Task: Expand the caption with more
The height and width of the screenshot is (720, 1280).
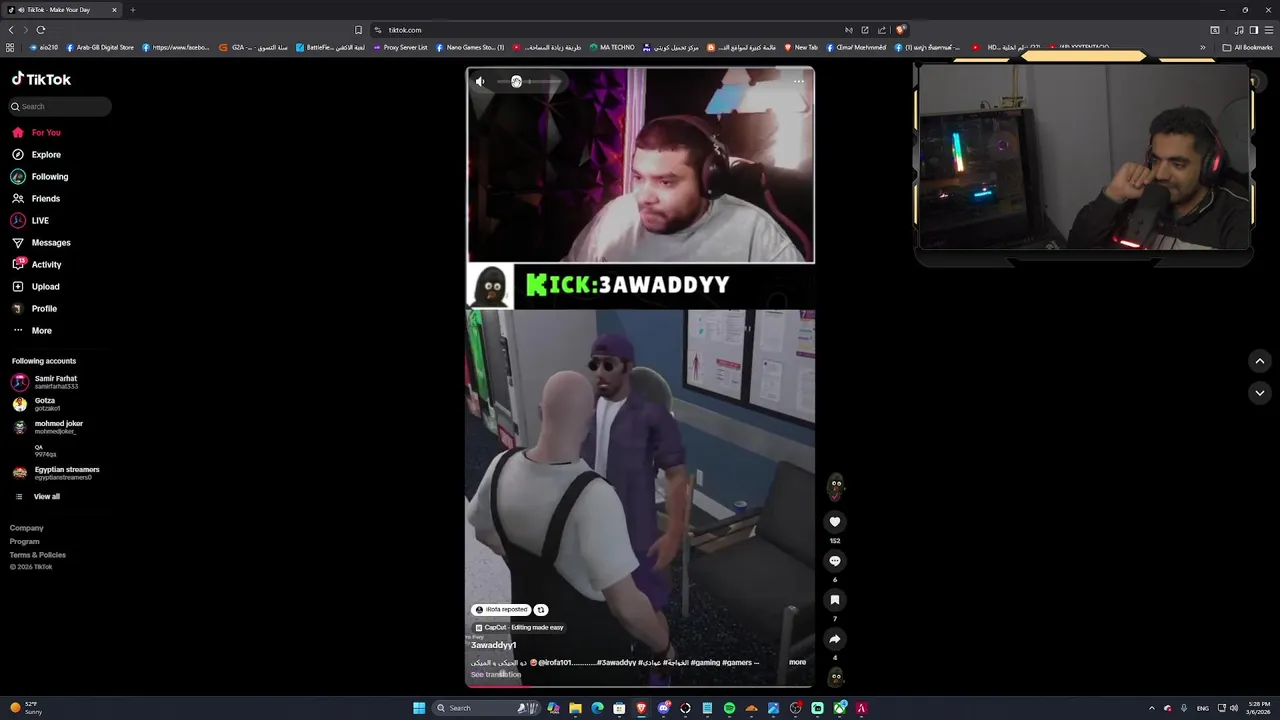Action: point(797,662)
